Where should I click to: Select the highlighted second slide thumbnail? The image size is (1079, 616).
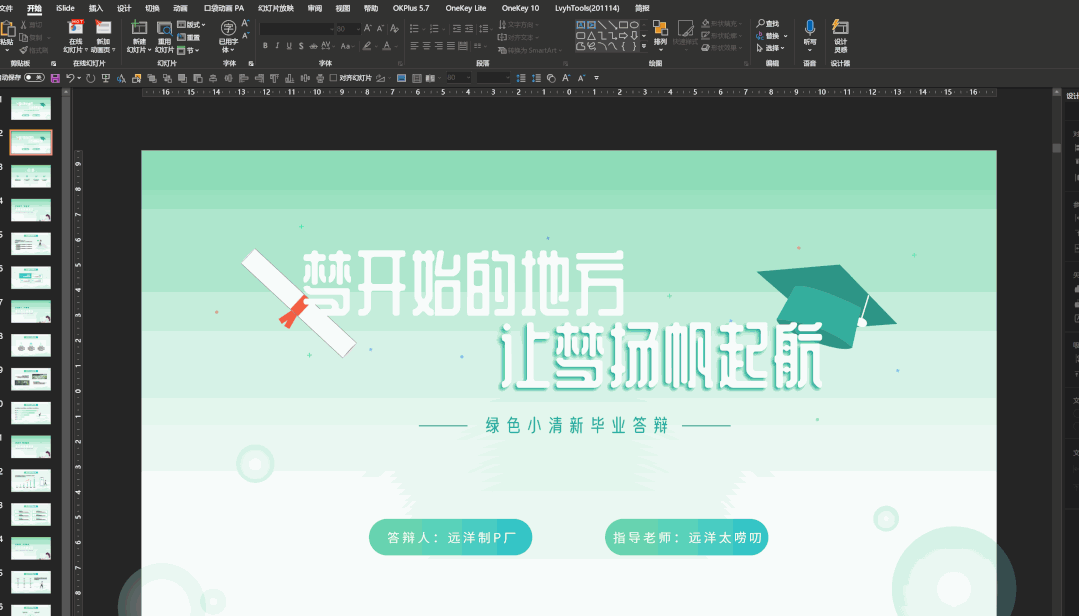click(x=31, y=142)
